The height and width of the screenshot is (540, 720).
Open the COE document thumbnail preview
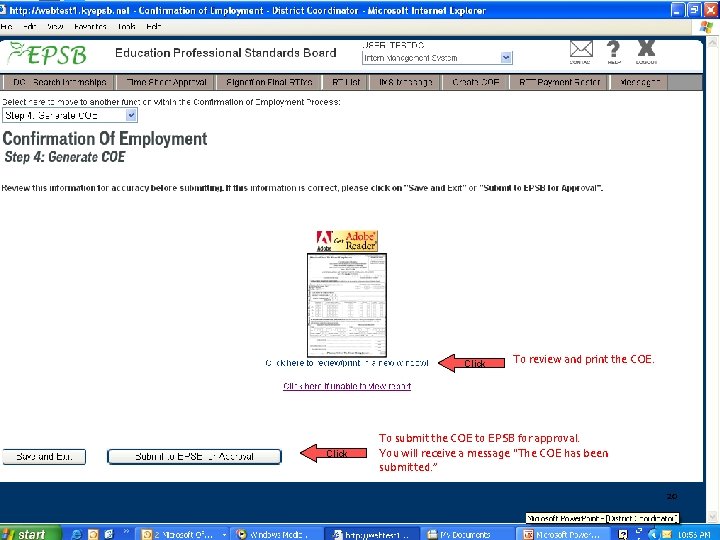click(347, 305)
